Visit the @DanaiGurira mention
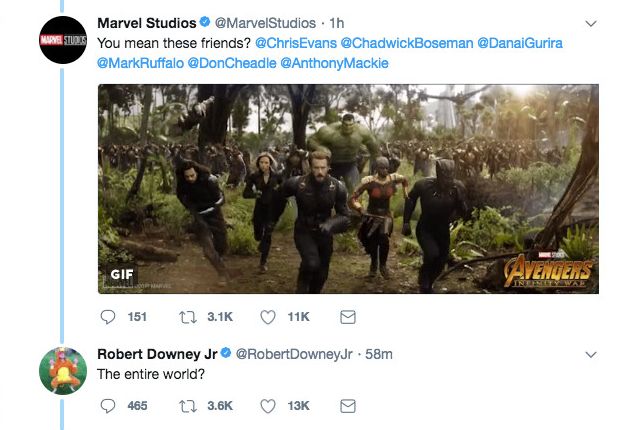The image size is (632, 430). (x=520, y=43)
